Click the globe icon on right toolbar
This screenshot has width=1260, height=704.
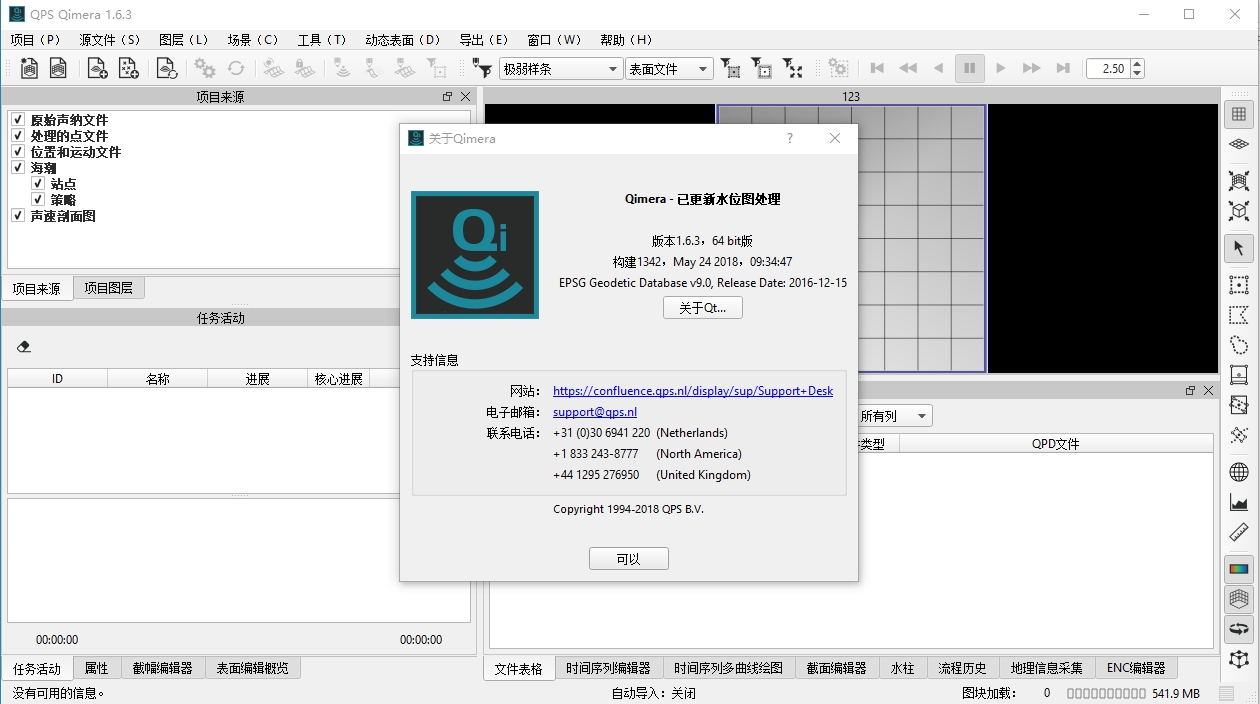[1239, 472]
